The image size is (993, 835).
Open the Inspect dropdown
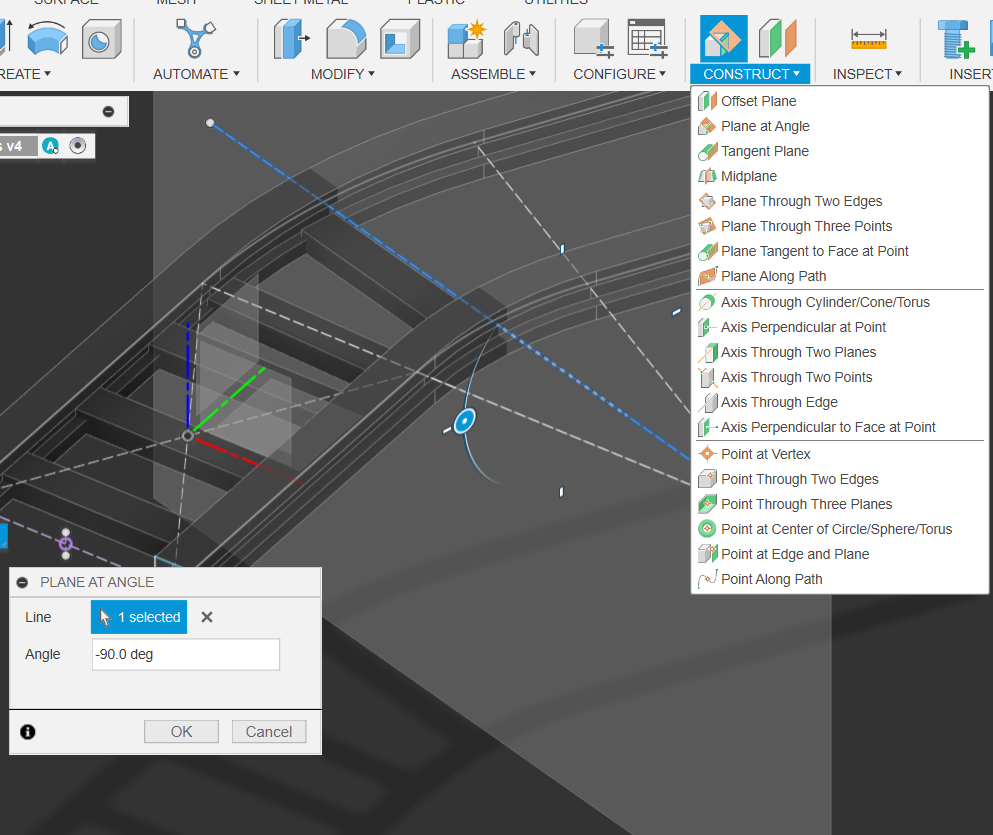pyautogui.click(x=867, y=74)
